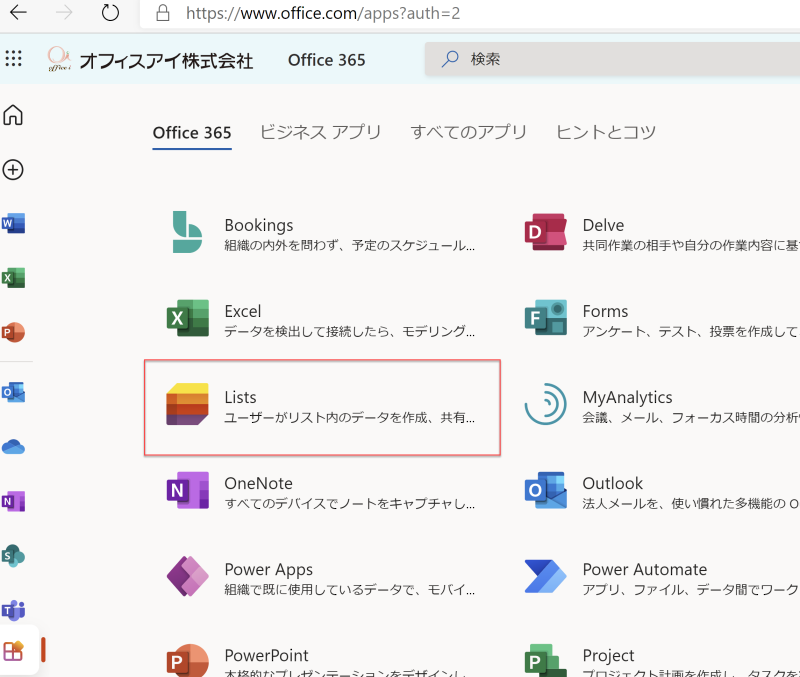The width and height of the screenshot is (800, 677).
Task: Click the Office 365 header title
Action: point(327,60)
